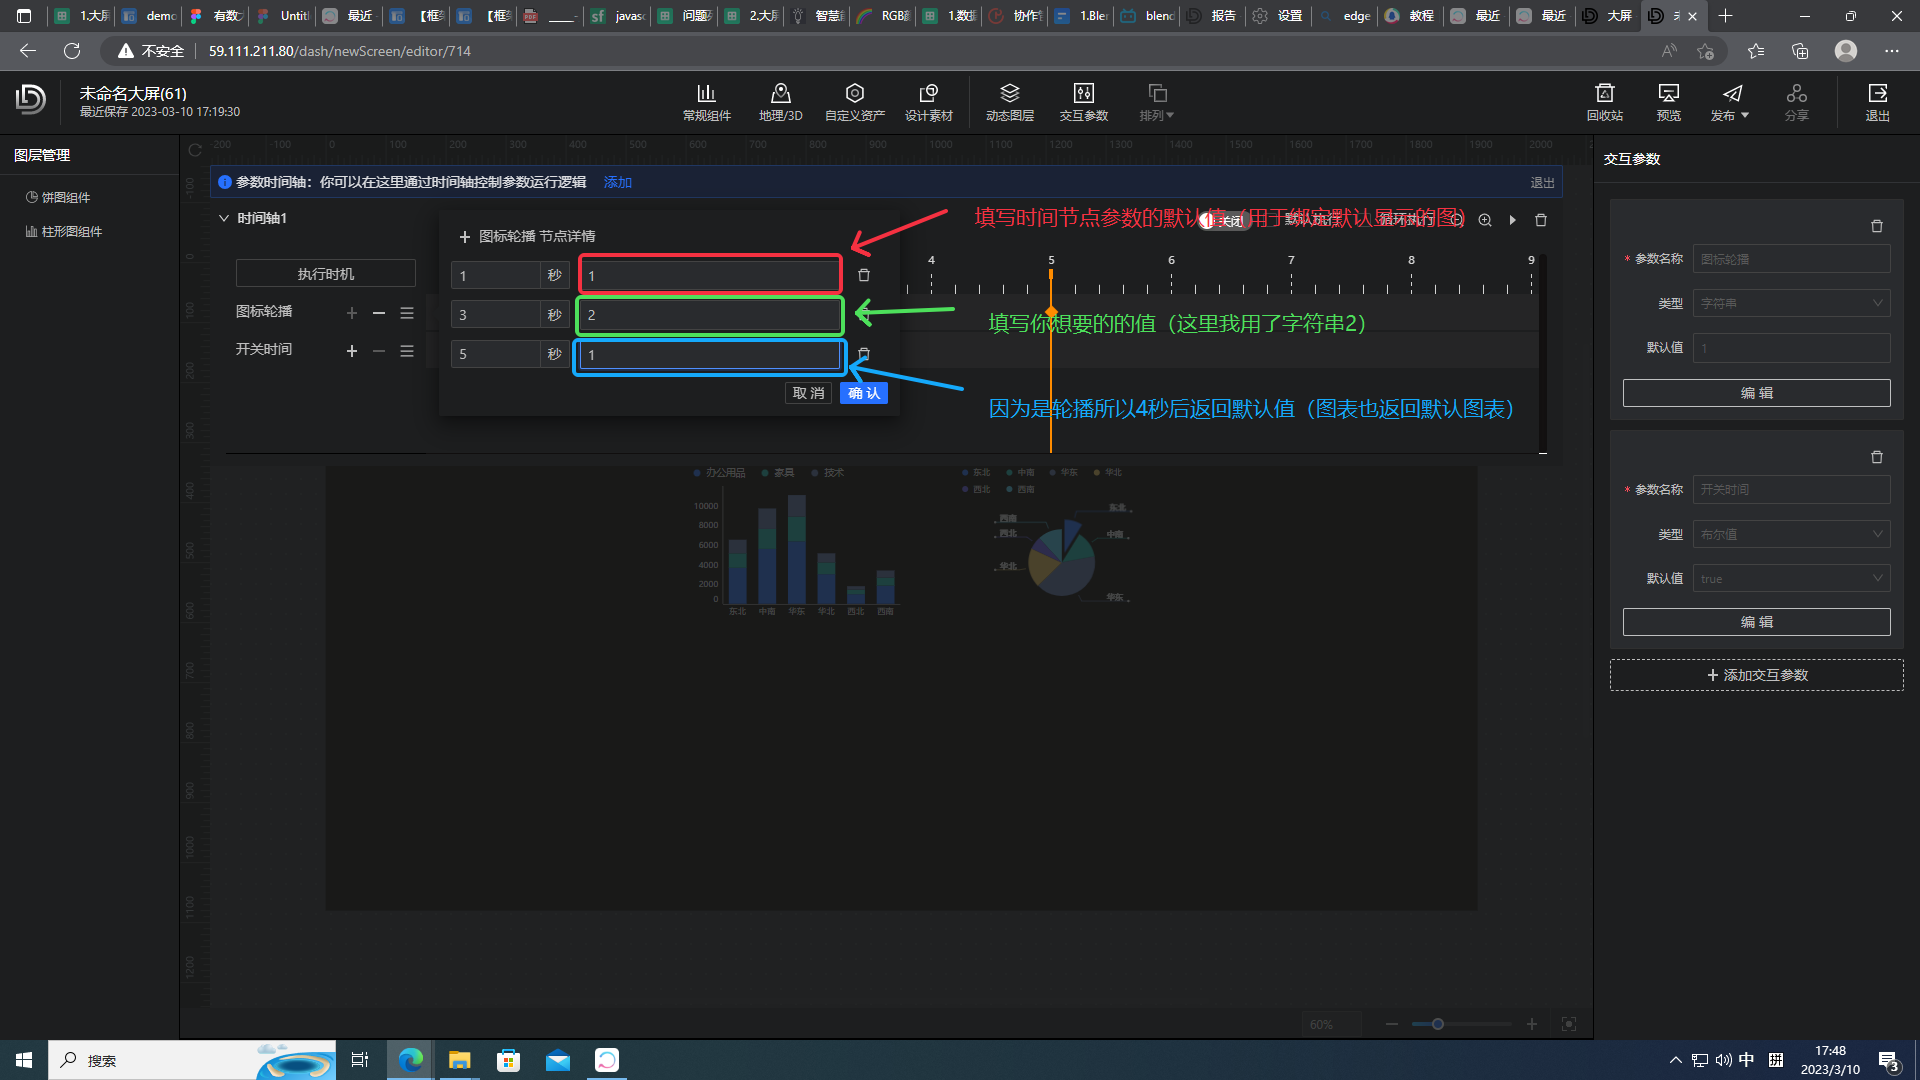Click time field showing 1 秒
The width and height of the screenshot is (1920, 1080).
pyautogui.click(x=496, y=275)
